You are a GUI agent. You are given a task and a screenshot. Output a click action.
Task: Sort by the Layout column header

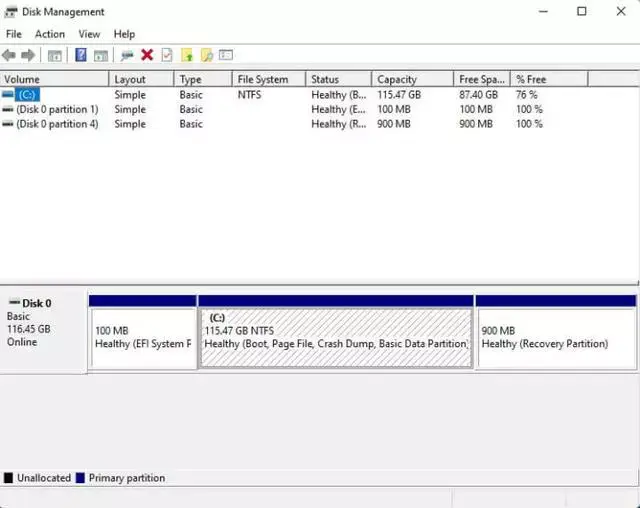142,79
